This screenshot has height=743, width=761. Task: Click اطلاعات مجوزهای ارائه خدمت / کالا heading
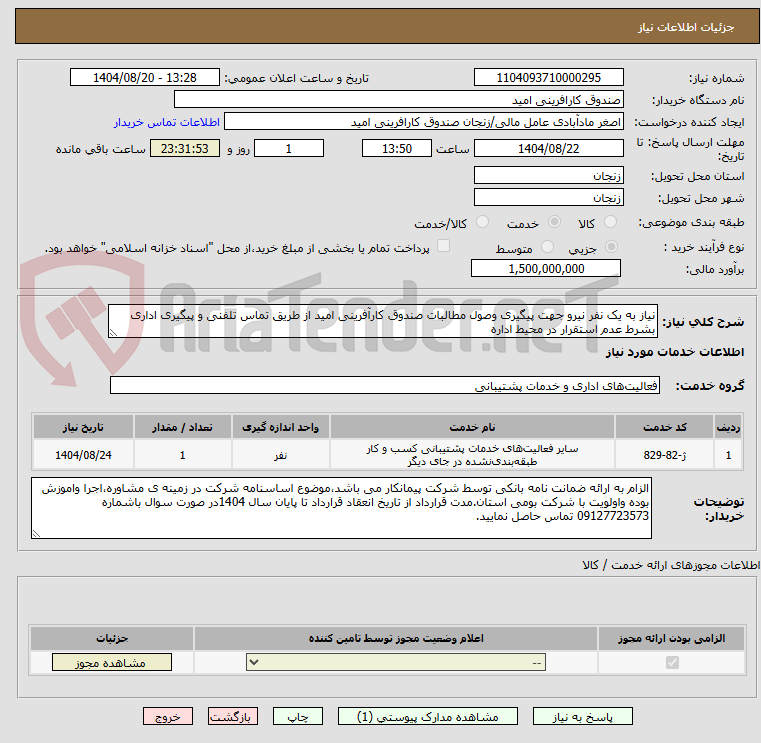coord(671,565)
